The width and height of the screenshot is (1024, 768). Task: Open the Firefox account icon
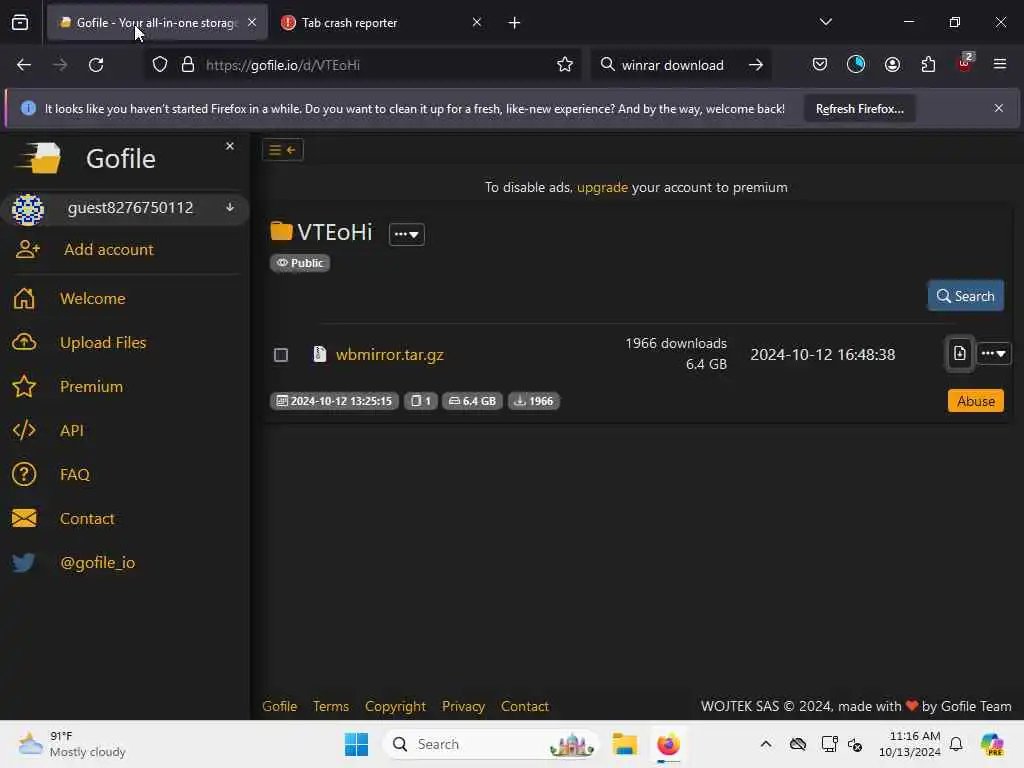pos(892,64)
